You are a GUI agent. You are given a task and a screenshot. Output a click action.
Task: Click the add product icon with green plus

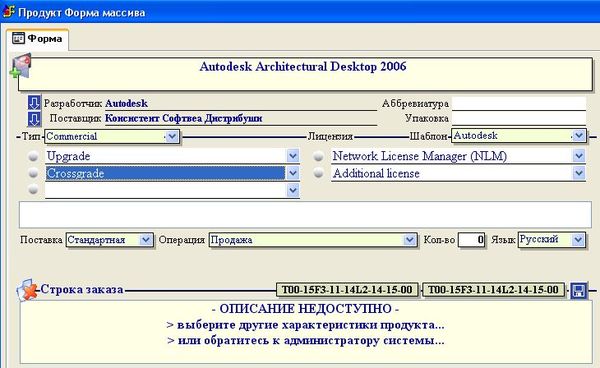click(x=21, y=66)
